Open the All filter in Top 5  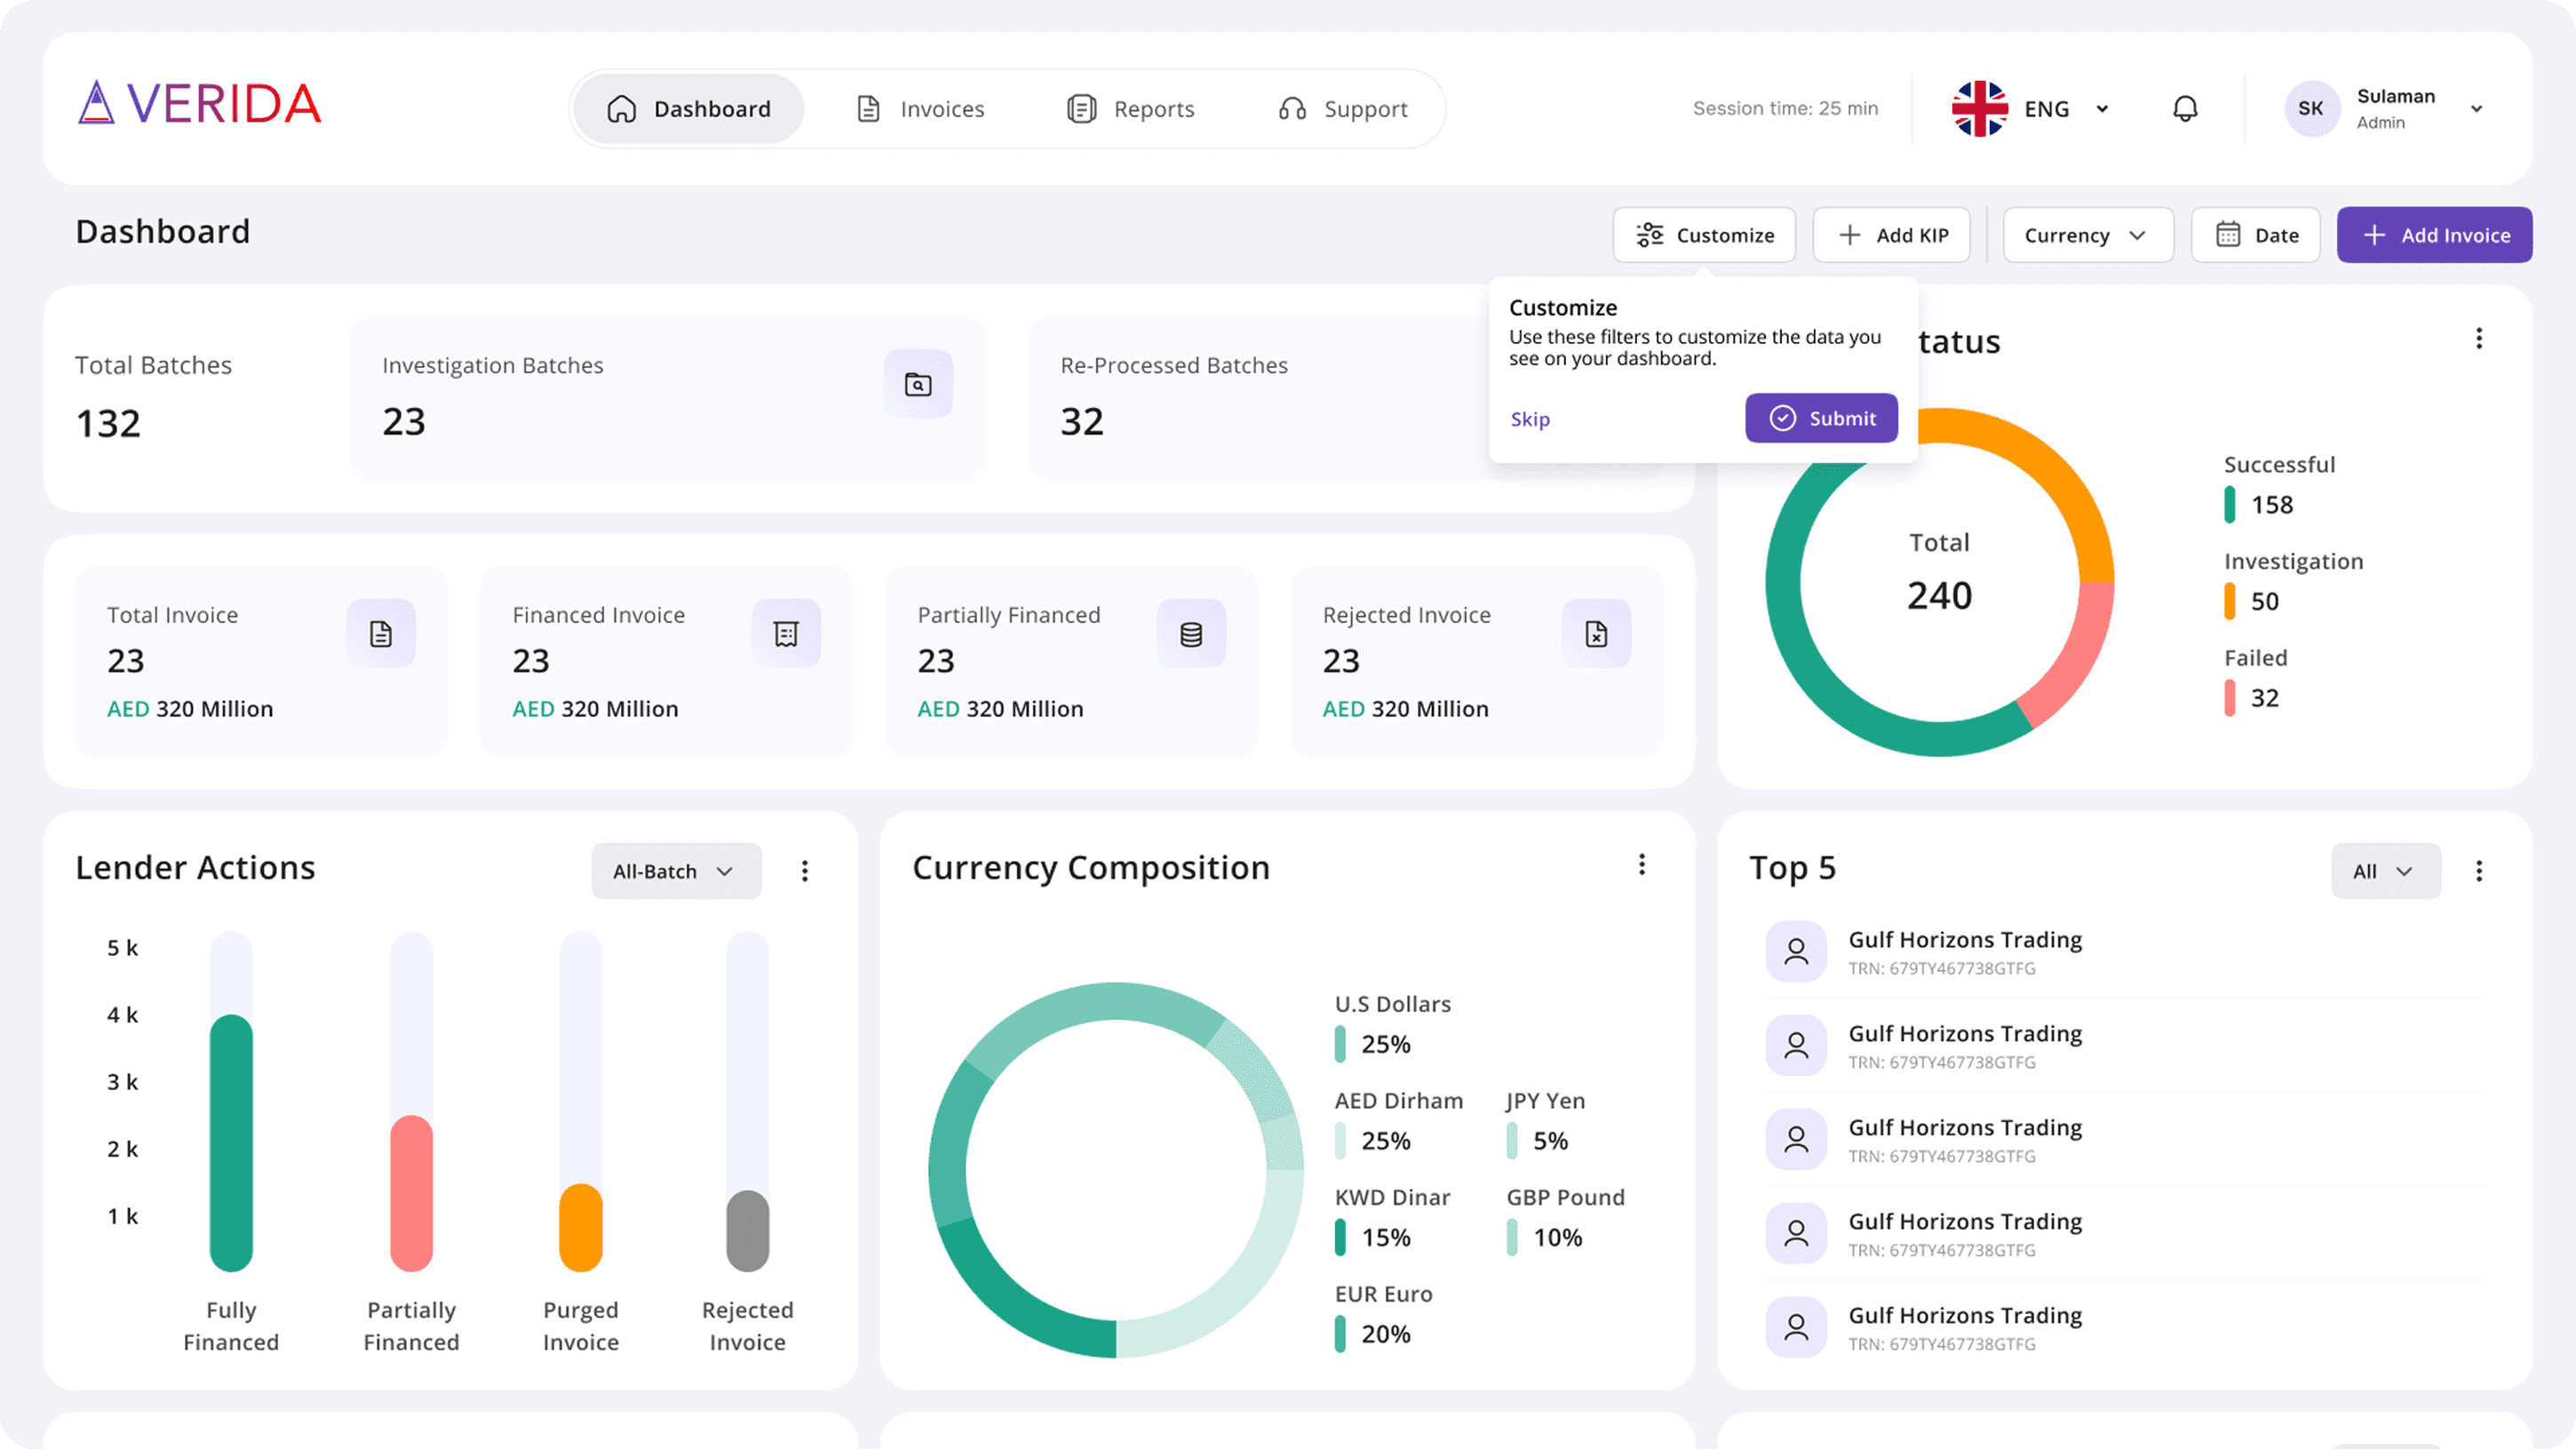pyautogui.click(x=2385, y=871)
